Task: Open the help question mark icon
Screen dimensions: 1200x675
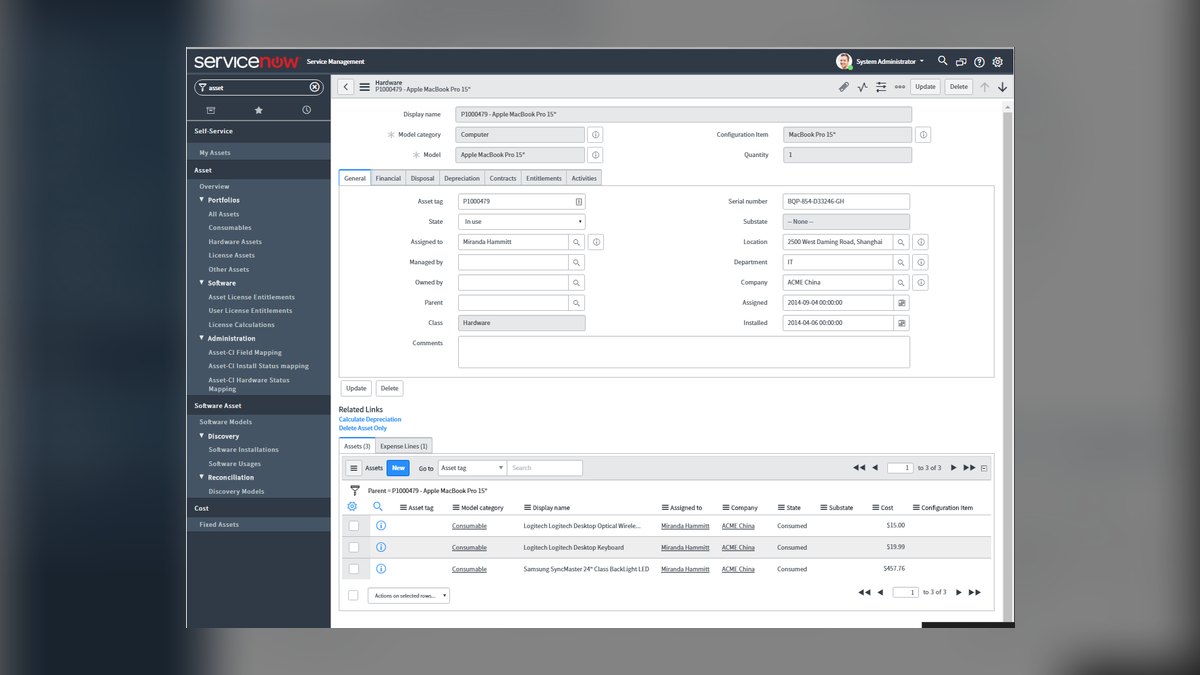Action: click(979, 61)
